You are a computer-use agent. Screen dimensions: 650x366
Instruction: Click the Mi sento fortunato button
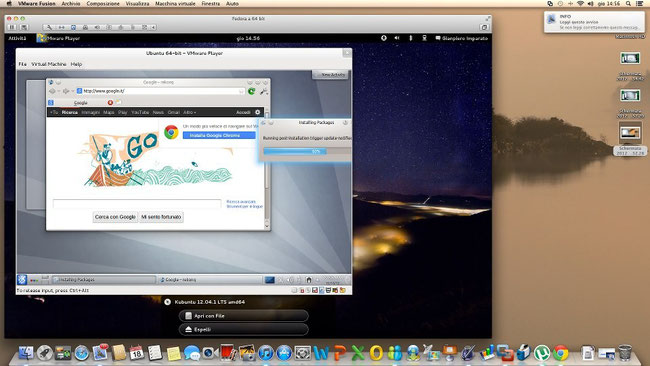click(x=161, y=217)
